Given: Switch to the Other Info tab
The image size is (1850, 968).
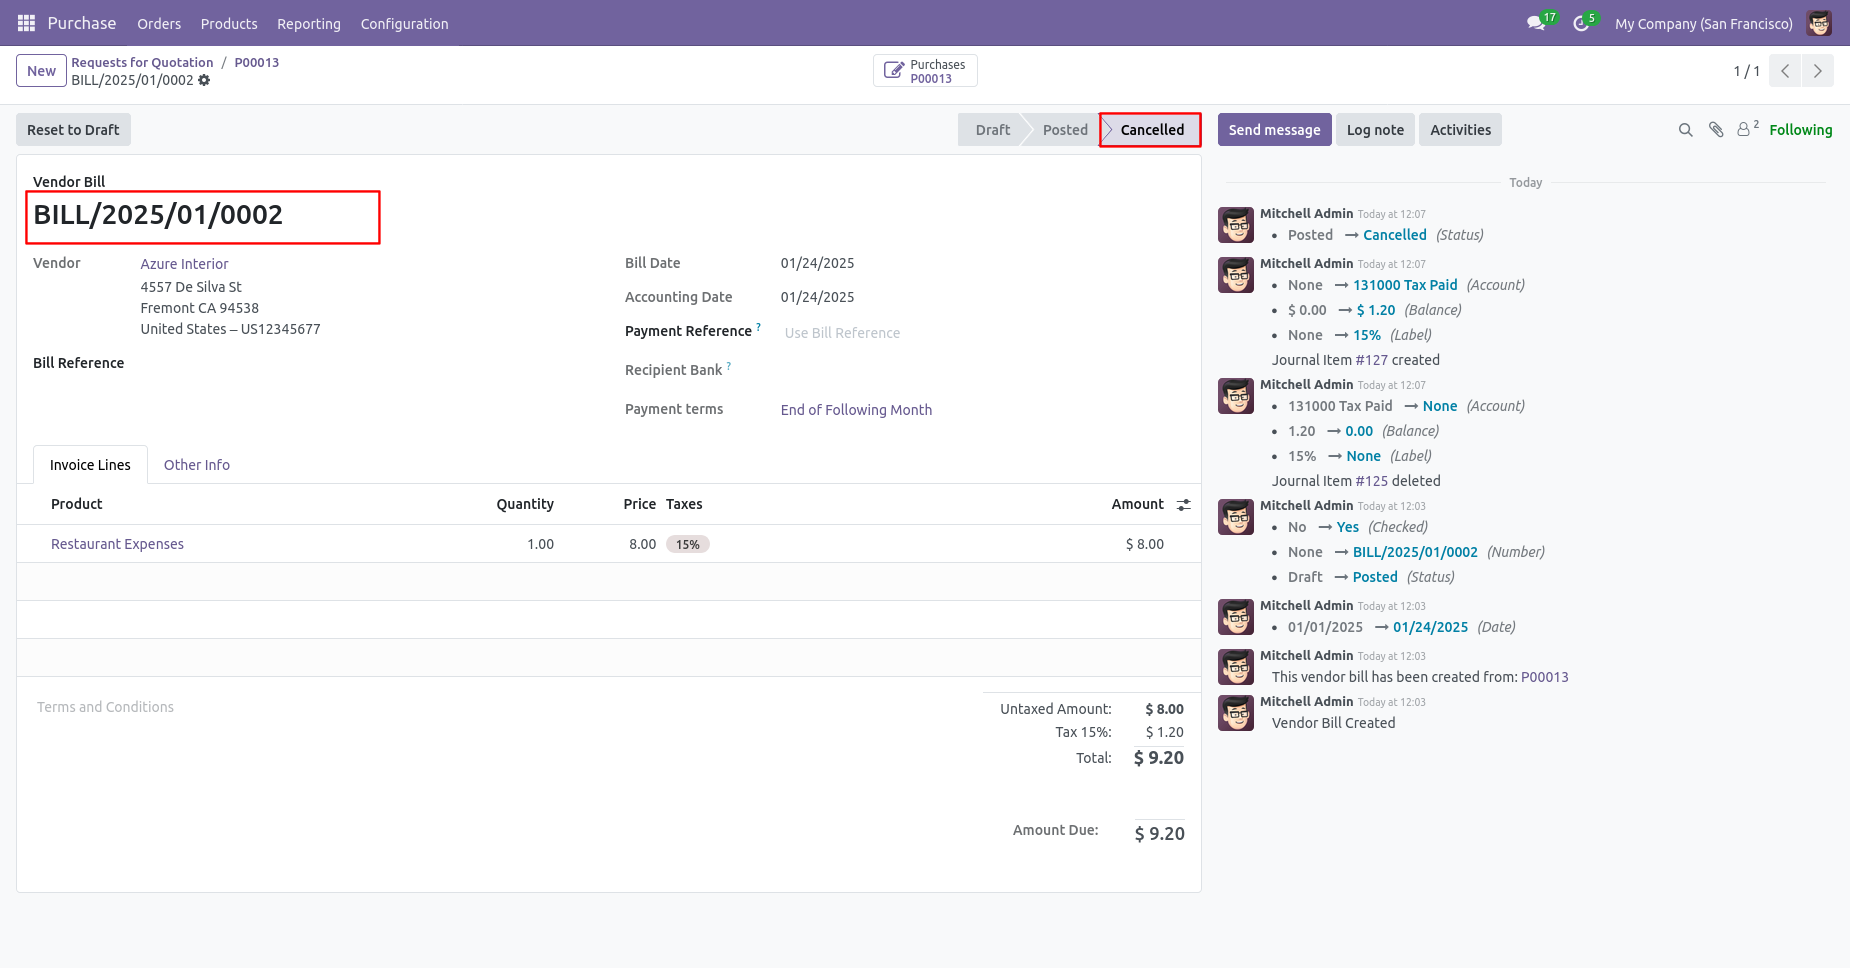Looking at the screenshot, I should pyautogui.click(x=197, y=465).
